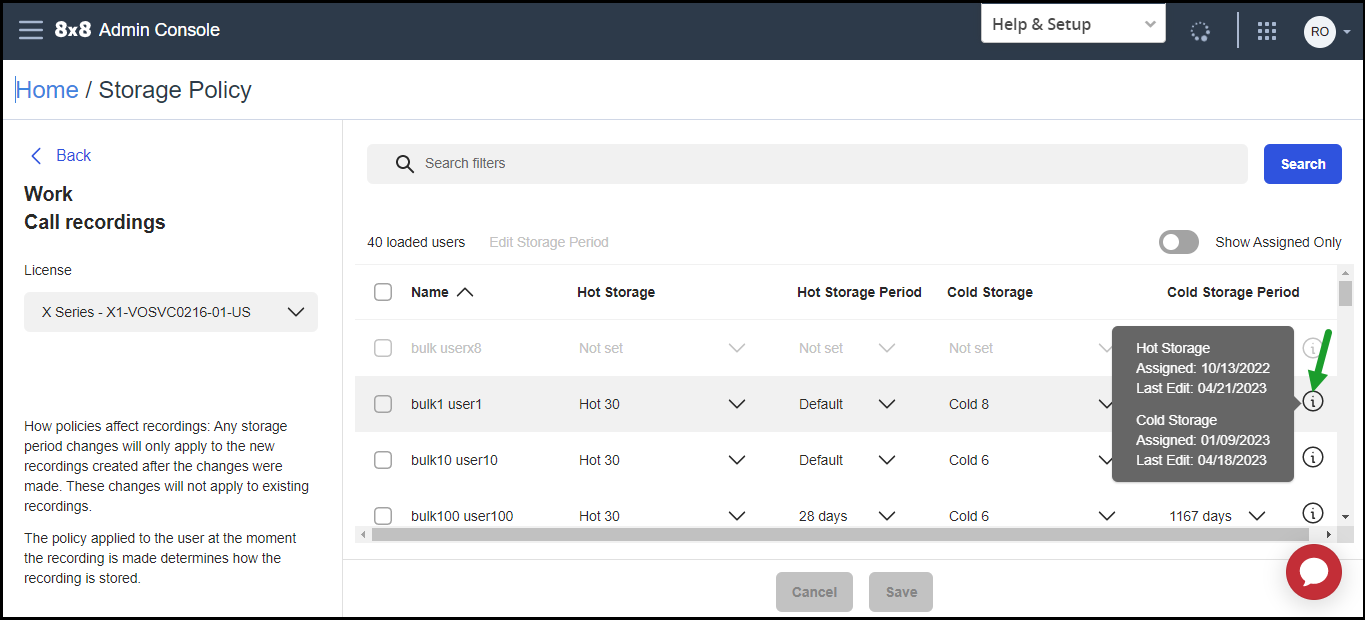Click the Cancel button
This screenshot has width=1365, height=620.
814,592
